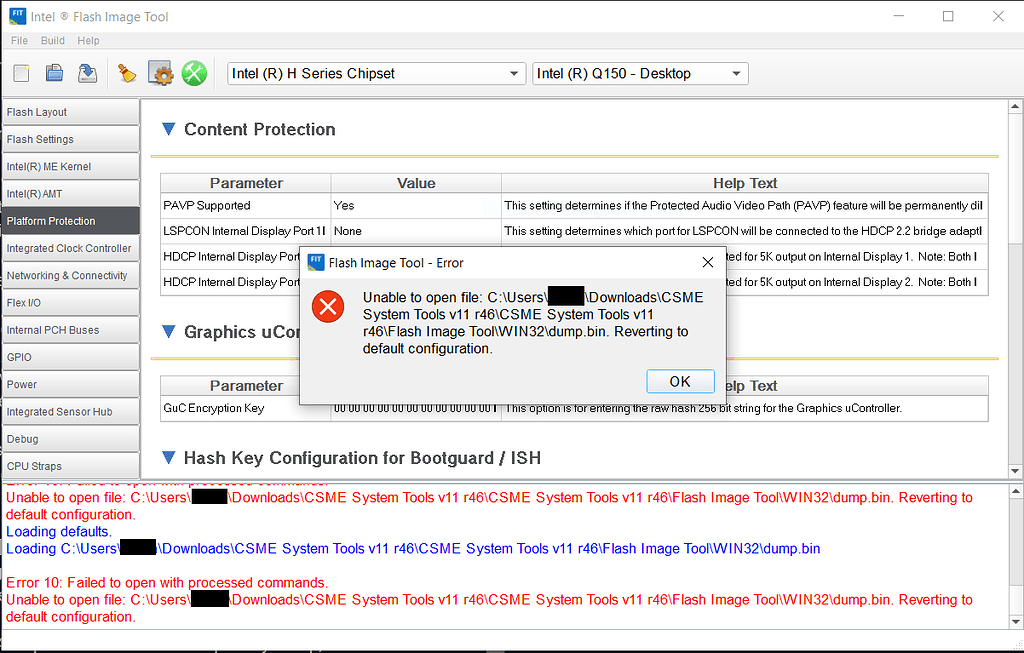
Task: Click the green Build image icon
Action: point(194,73)
